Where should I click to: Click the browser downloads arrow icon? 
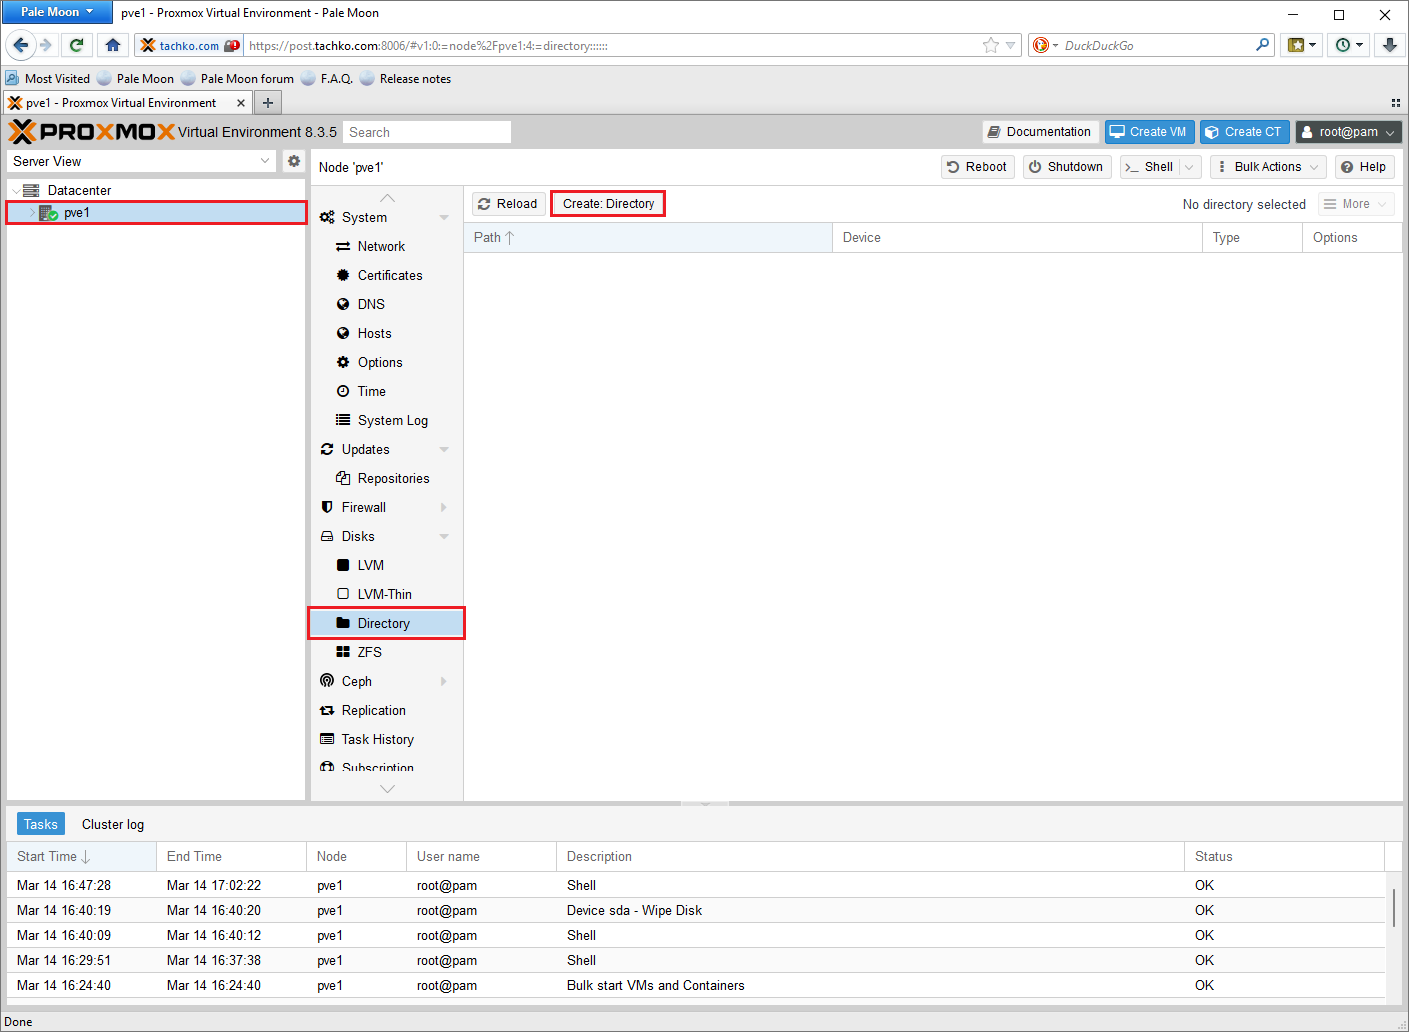pyautogui.click(x=1389, y=45)
